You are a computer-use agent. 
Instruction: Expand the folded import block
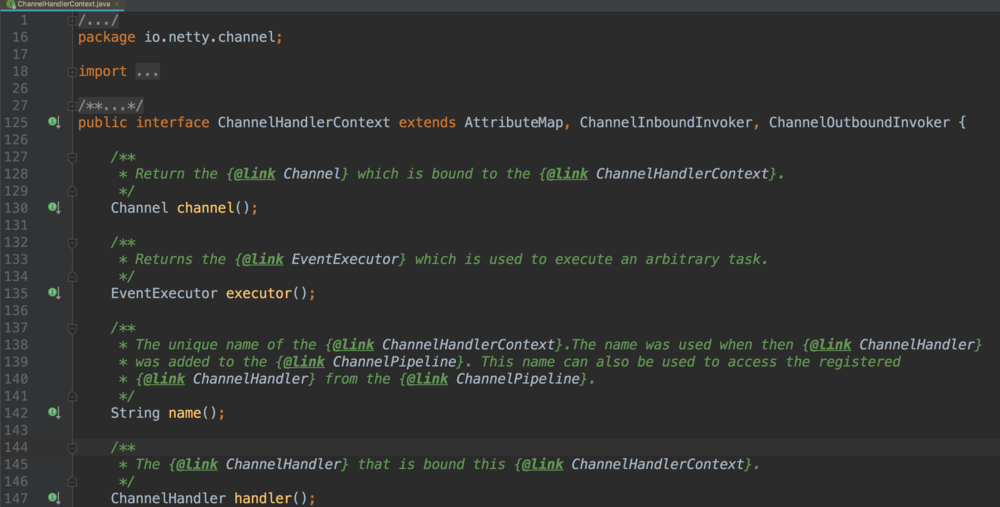click(x=72, y=72)
